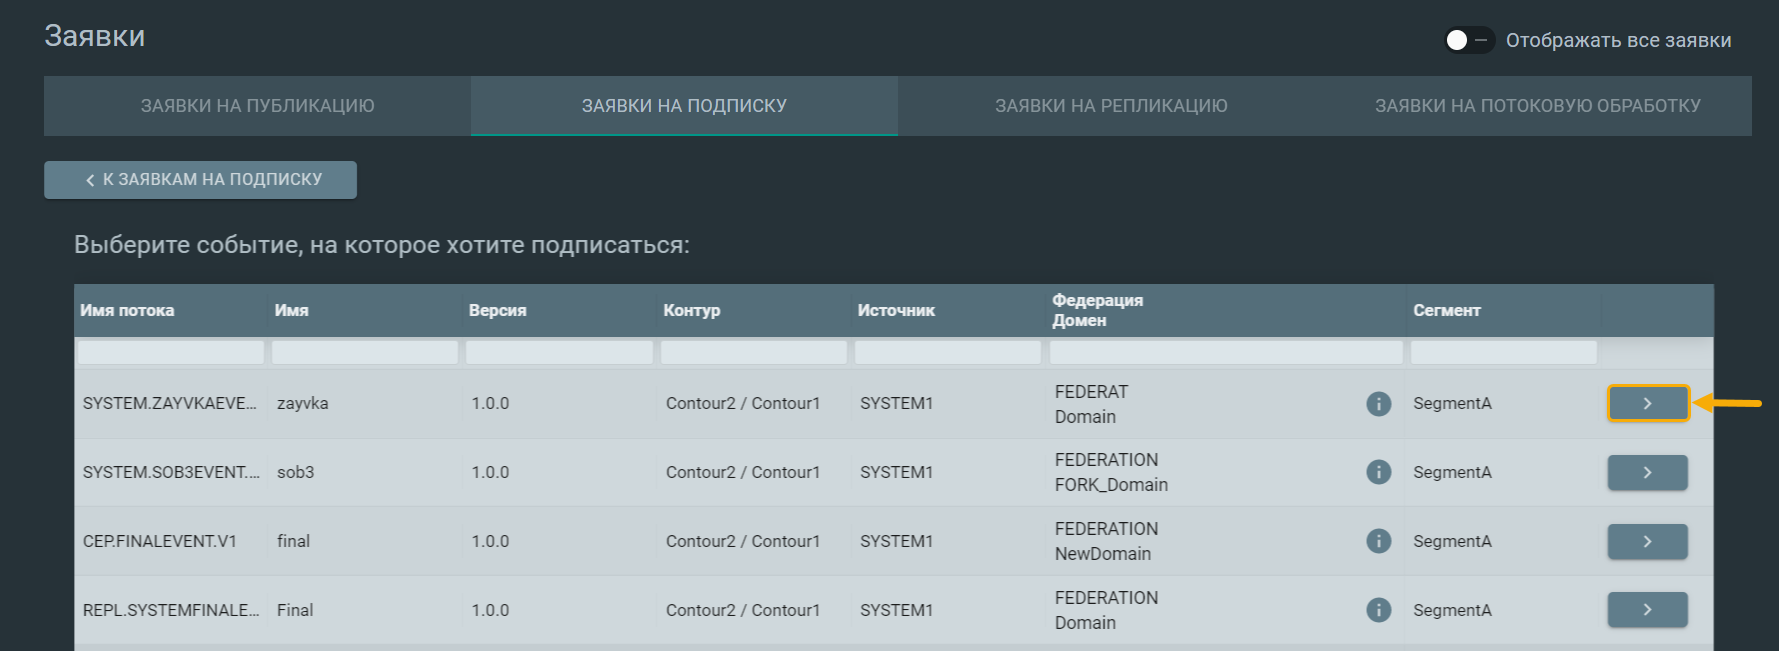
Task: Click info icon in zayvka row
Action: tap(1378, 404)
